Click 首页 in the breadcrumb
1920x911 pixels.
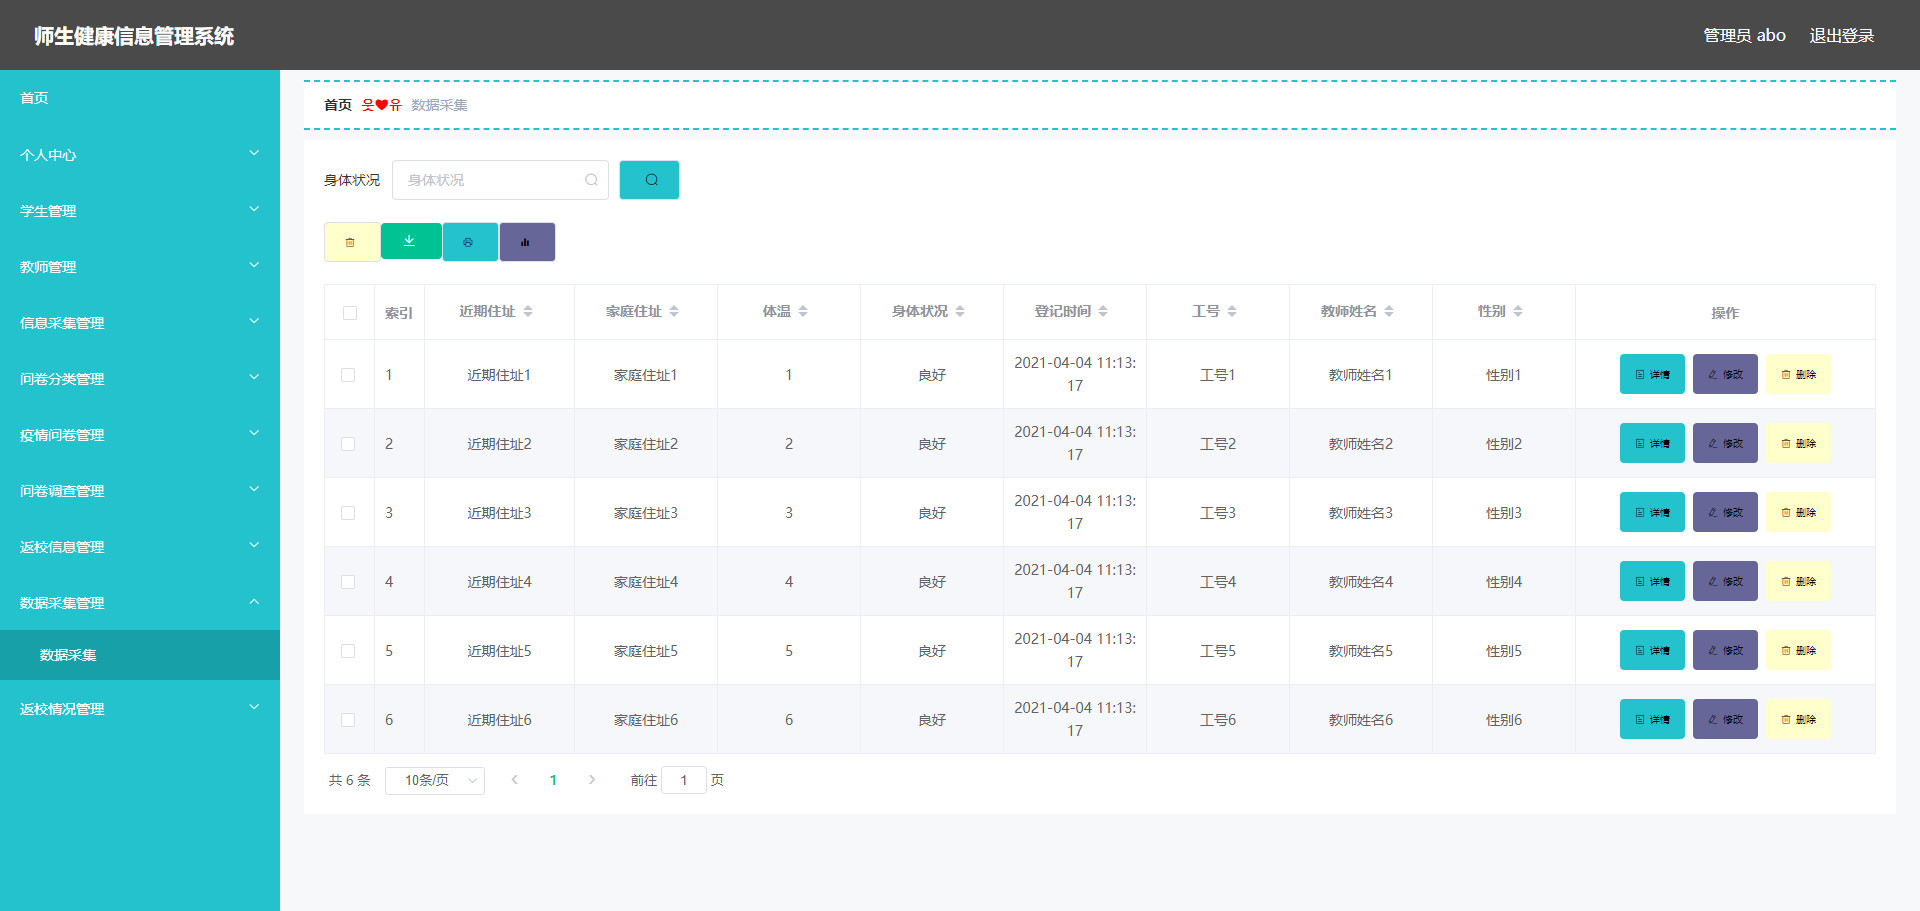click(x=338, y=105)
